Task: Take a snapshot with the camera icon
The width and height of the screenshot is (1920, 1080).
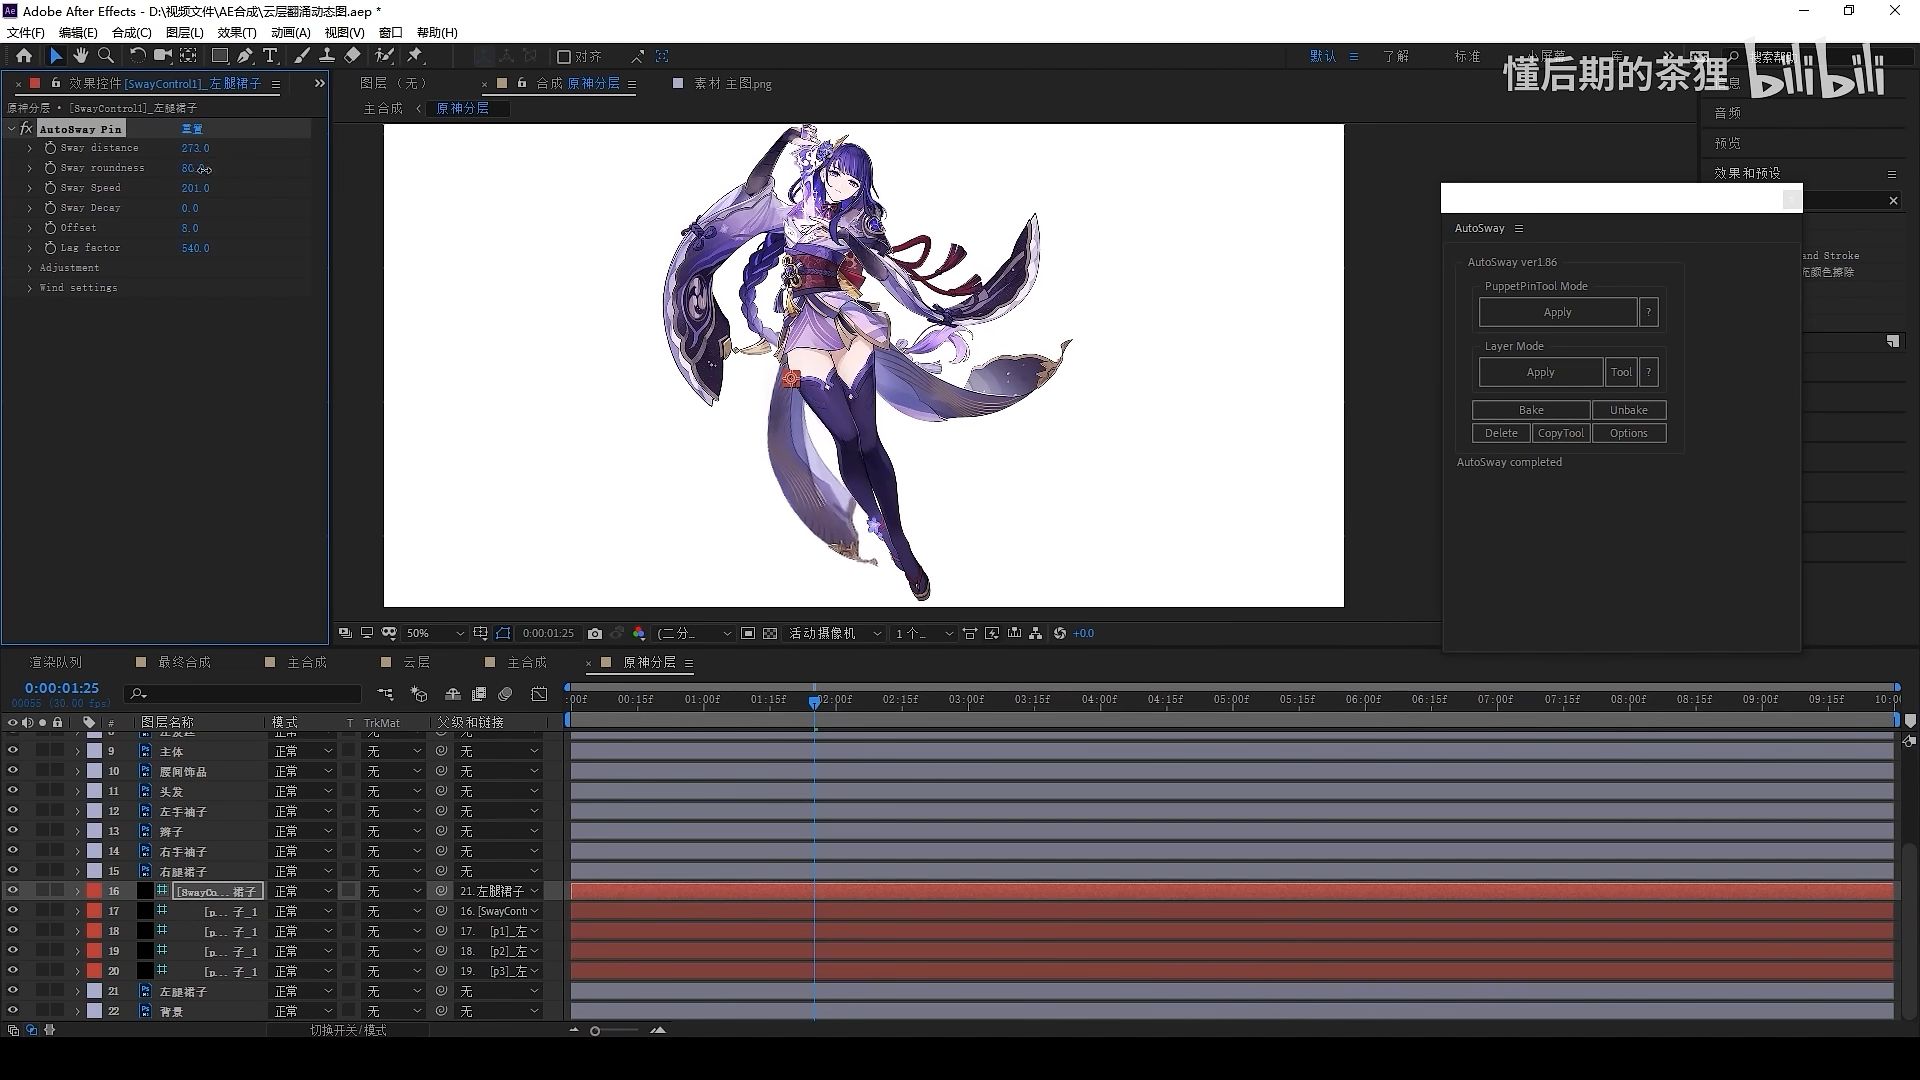Action: coord(595,633)
